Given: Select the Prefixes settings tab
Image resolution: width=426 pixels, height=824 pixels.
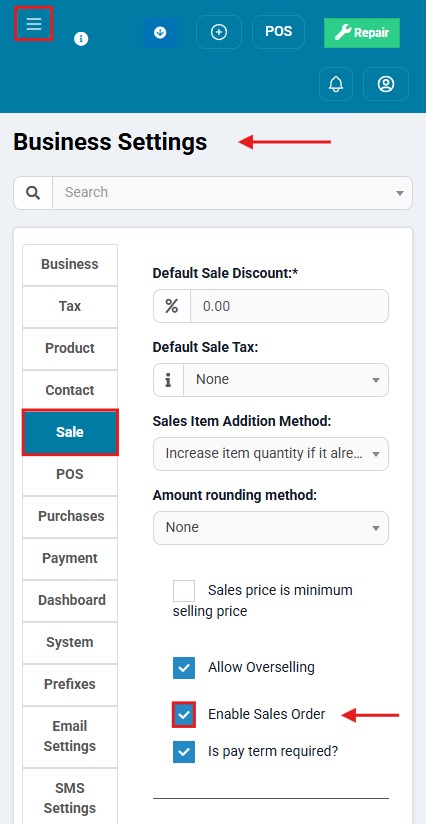Looking at the screenshot, I should tap(70, 685).
